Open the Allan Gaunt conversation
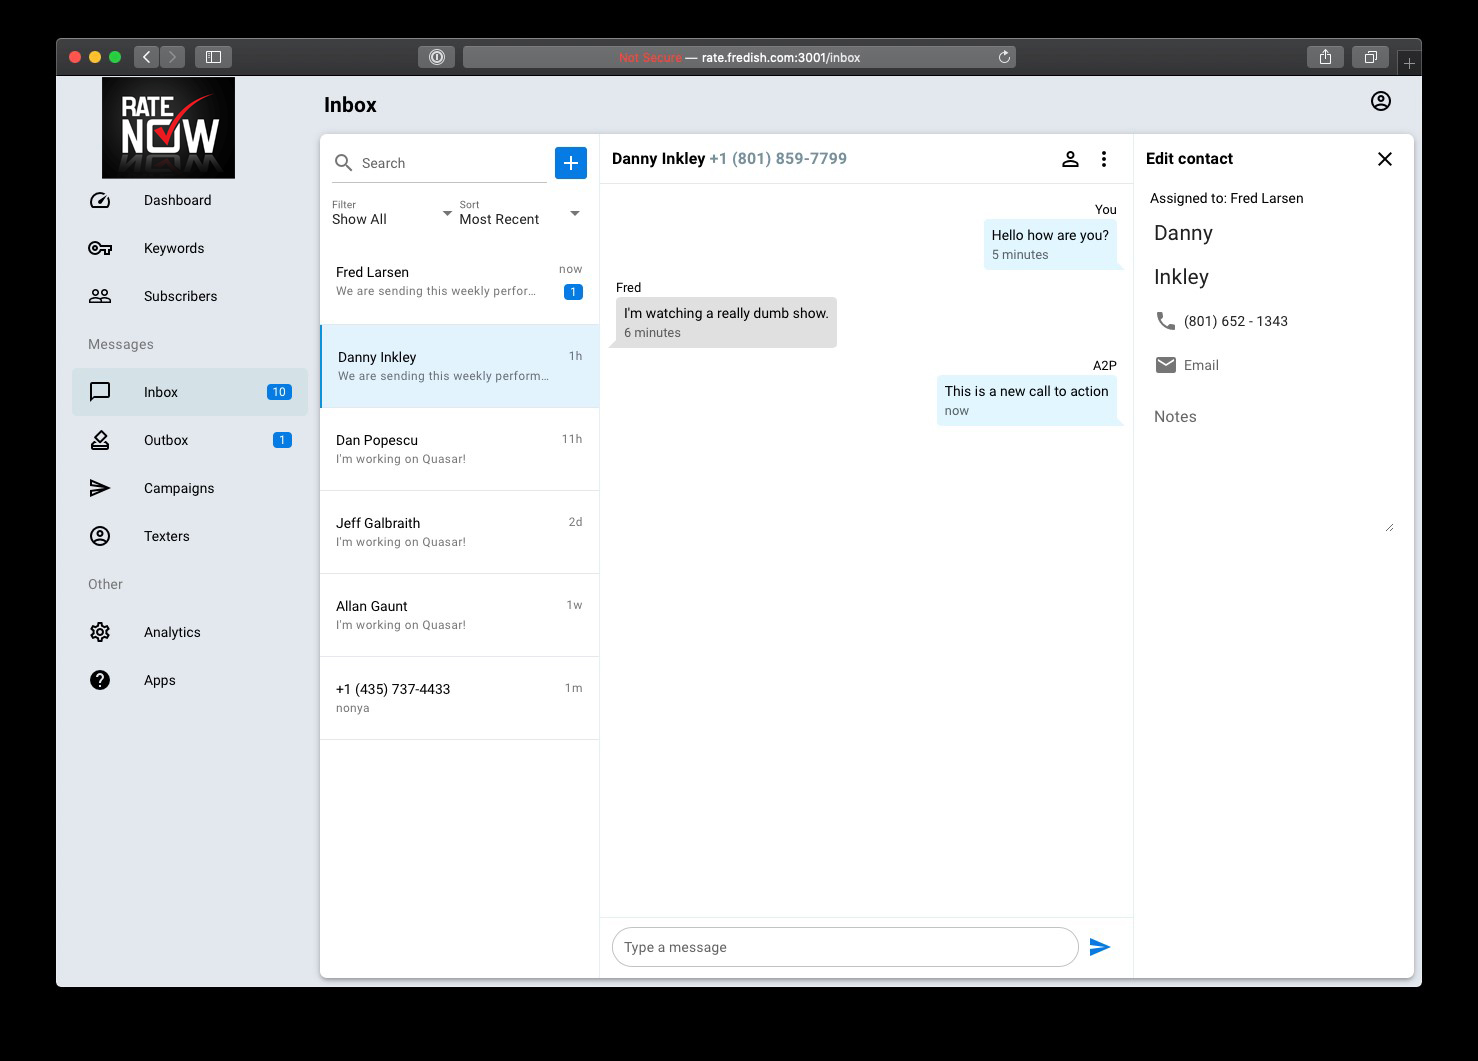Screen dimensions: 1478x1061 [x=459, y=615]
